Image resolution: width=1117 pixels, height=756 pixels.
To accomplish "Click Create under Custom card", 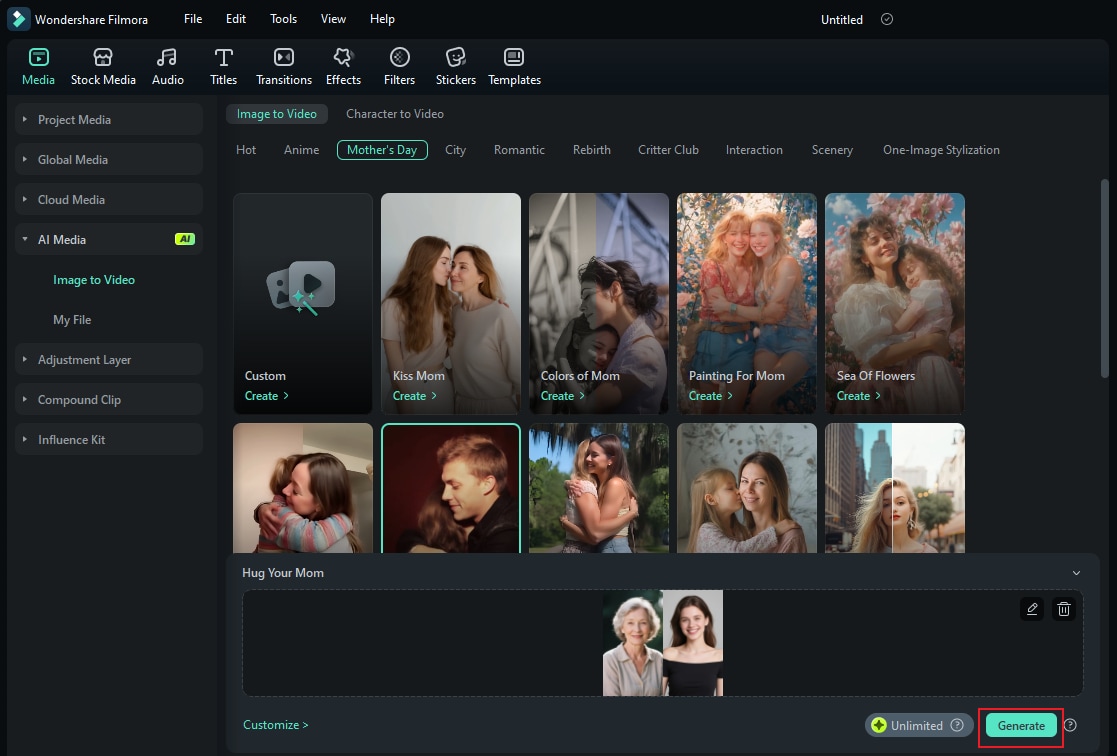I will click(x=266, y=395).
